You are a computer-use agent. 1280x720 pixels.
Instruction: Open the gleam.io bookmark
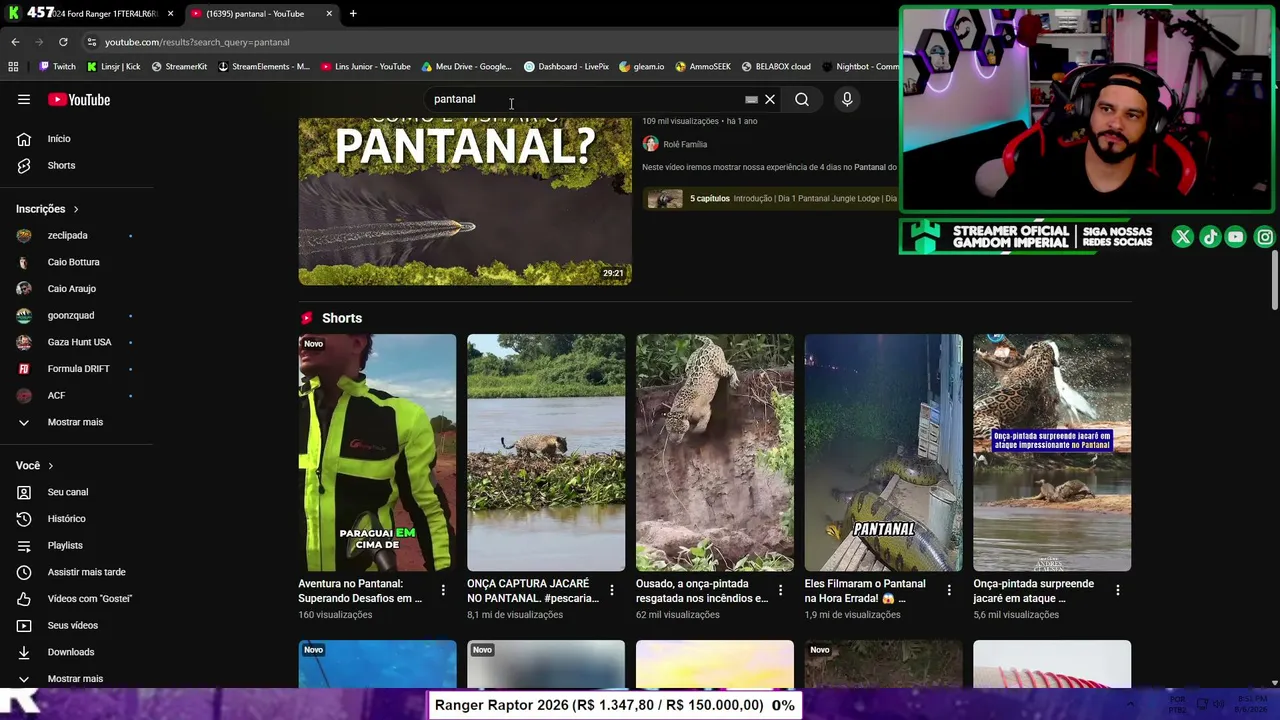pos(641,67)
